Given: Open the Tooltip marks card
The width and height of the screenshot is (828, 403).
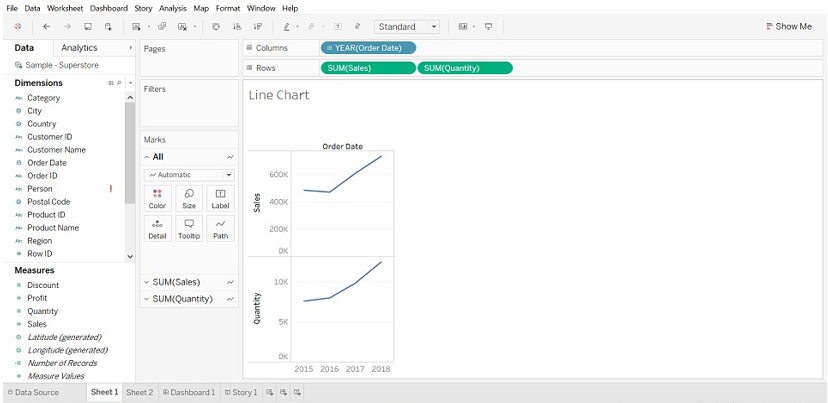Looking at the screenshot, I should point(189,229).
